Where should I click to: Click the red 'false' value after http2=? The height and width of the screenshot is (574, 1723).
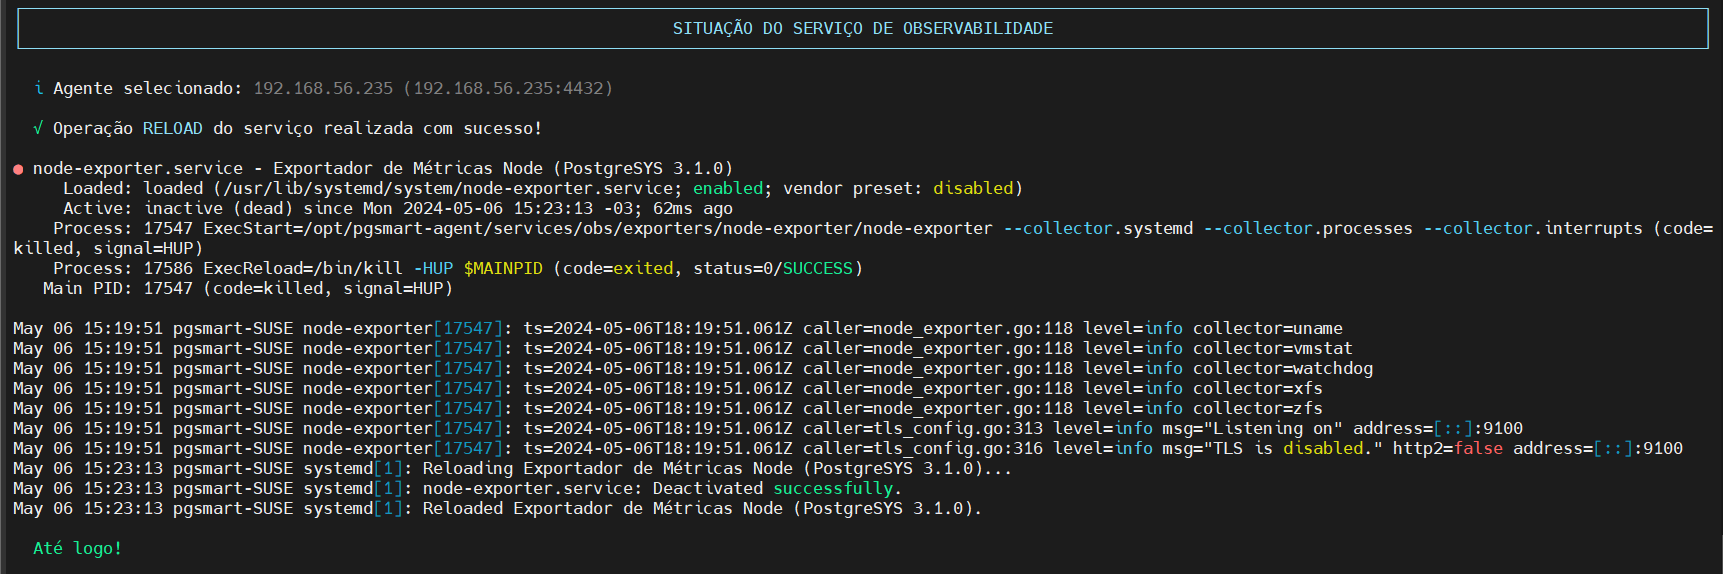pos(1478,448)
